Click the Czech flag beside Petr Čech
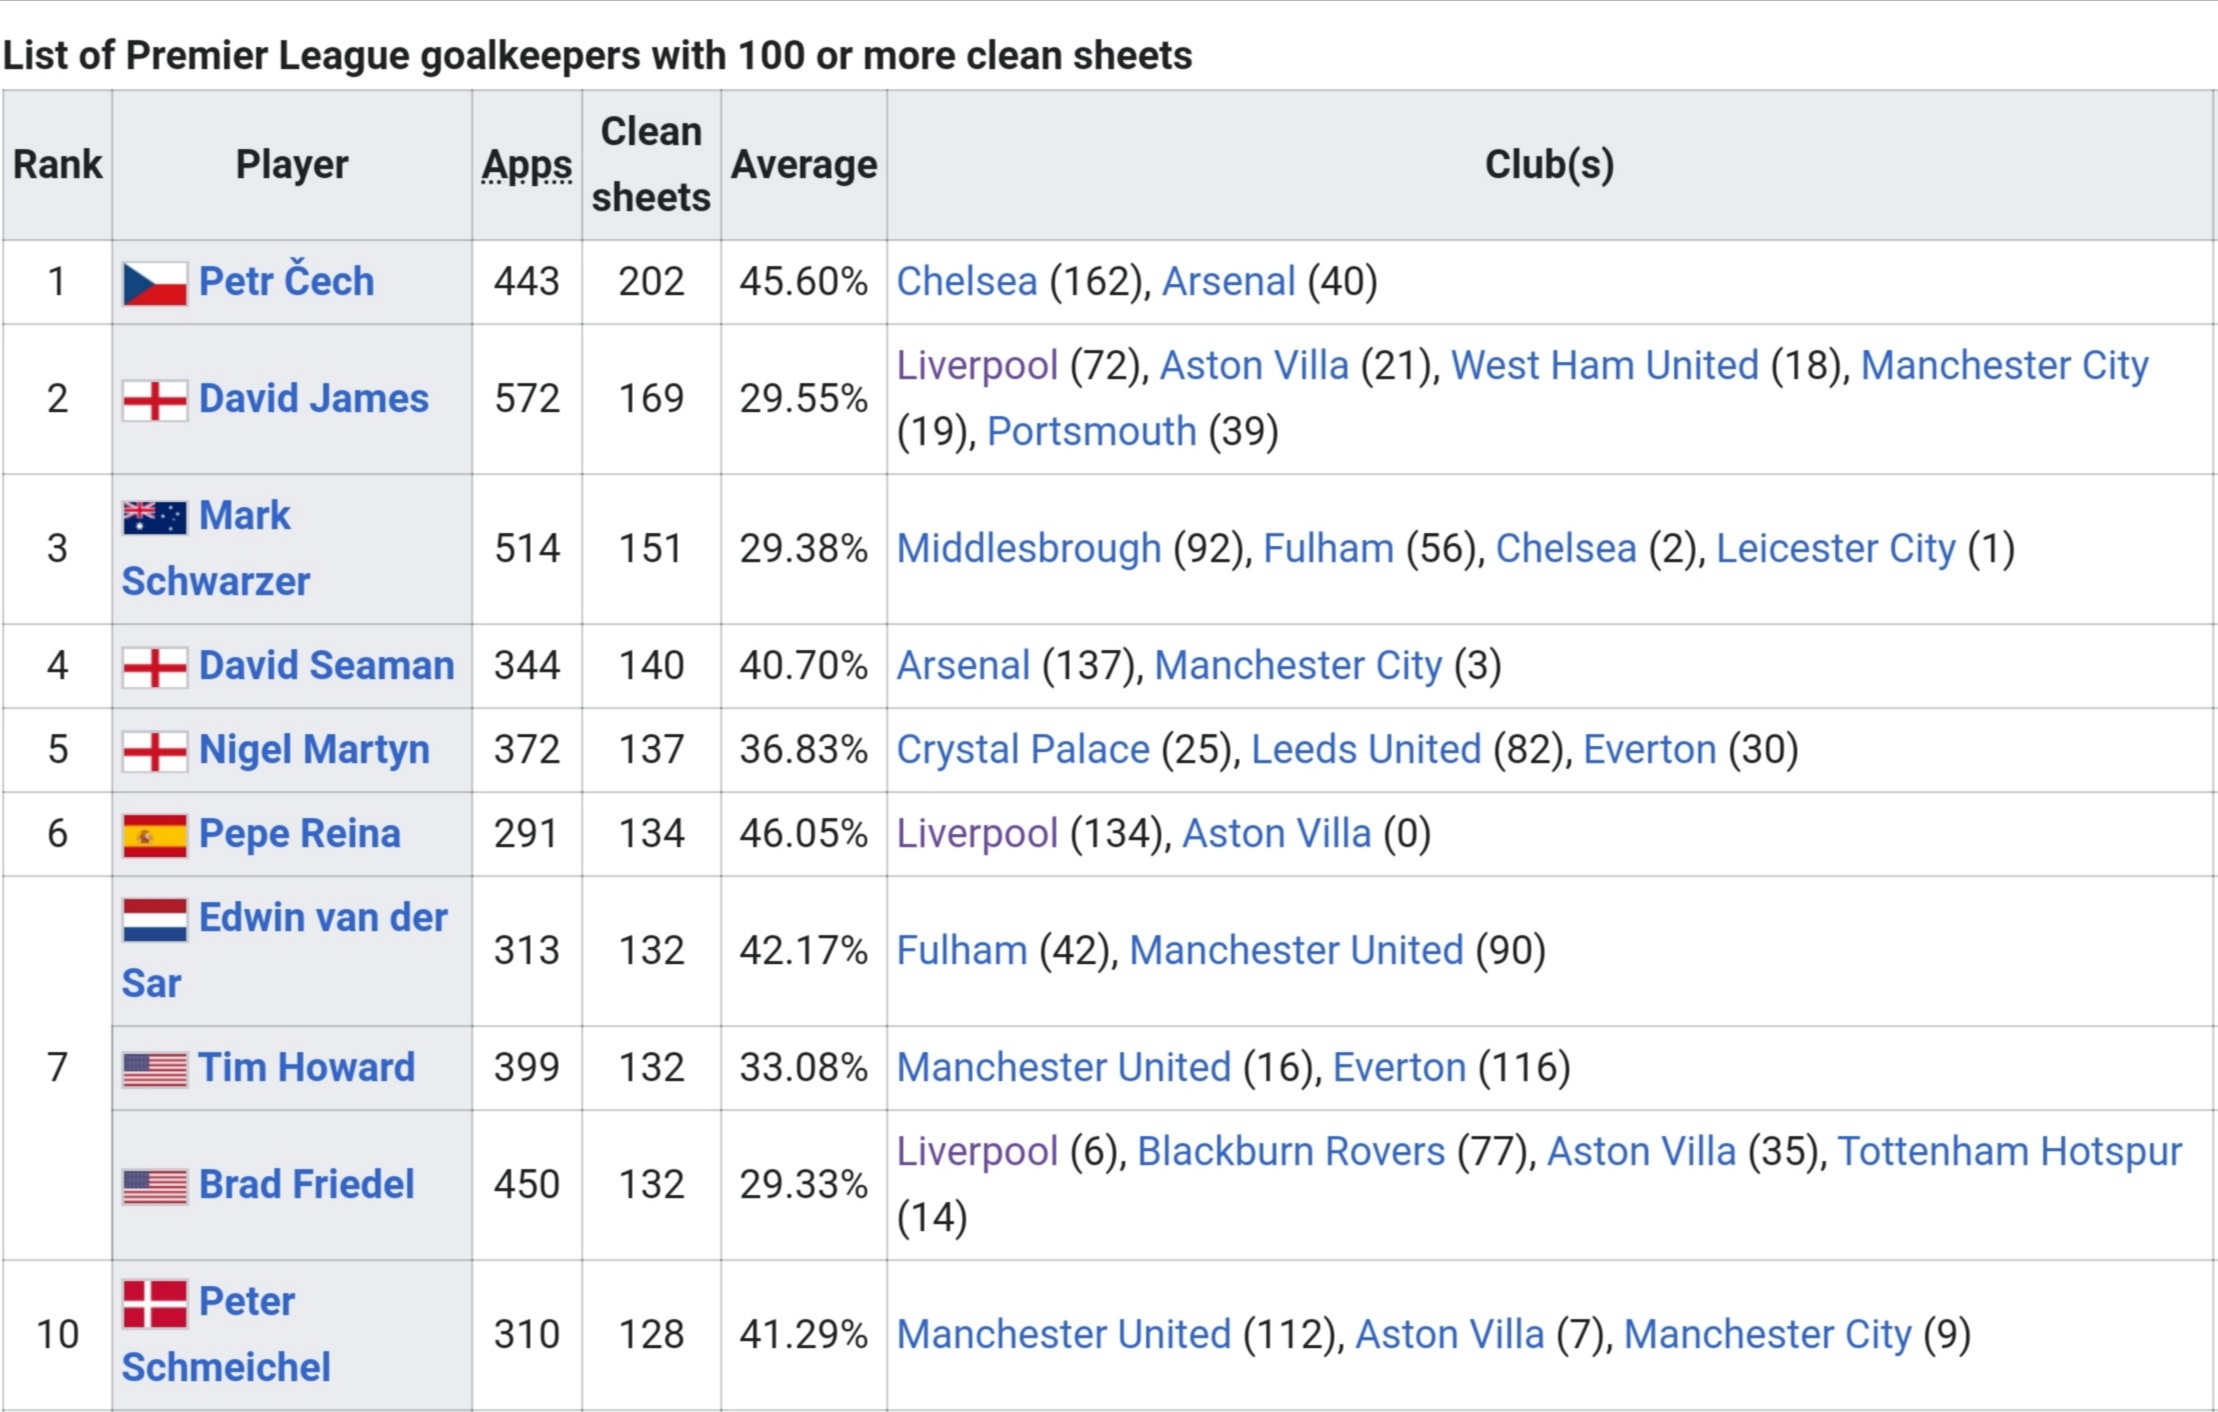This screenshot has width=2218, height=1412. pos(154,283)
